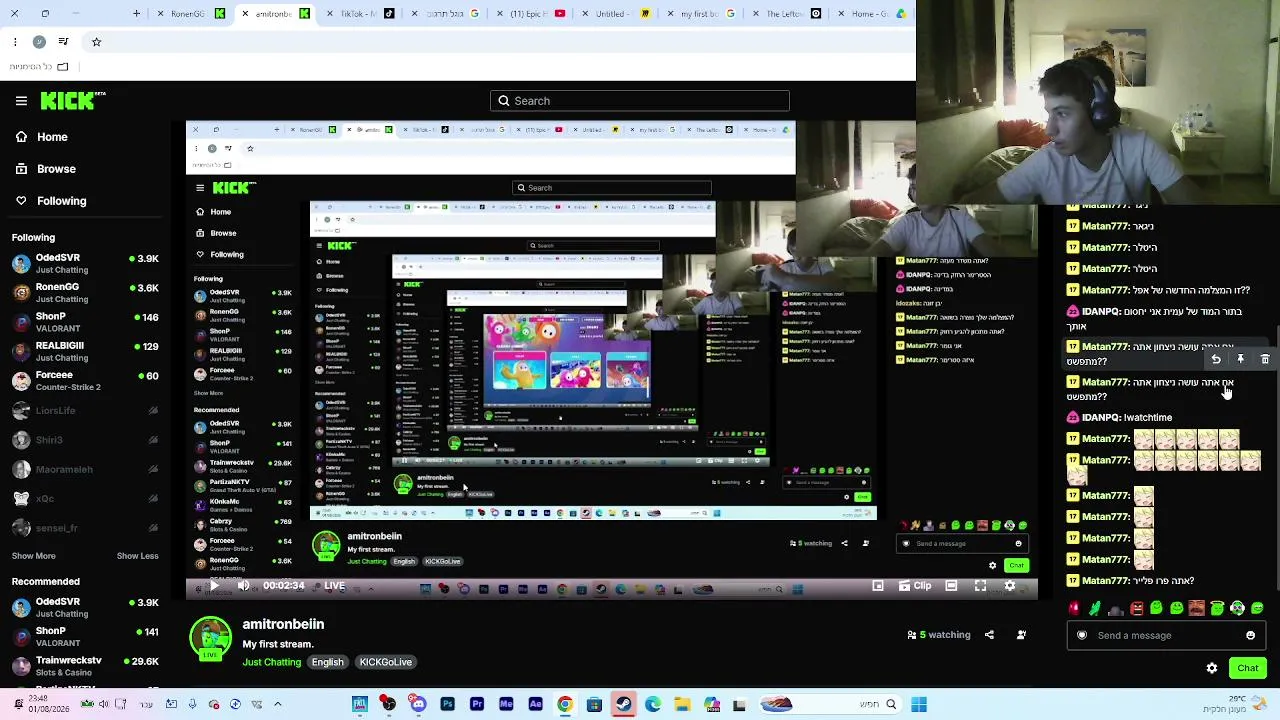Toggle fullscreen on the video player
1280x720 pixels.
[x=980, y=586]
